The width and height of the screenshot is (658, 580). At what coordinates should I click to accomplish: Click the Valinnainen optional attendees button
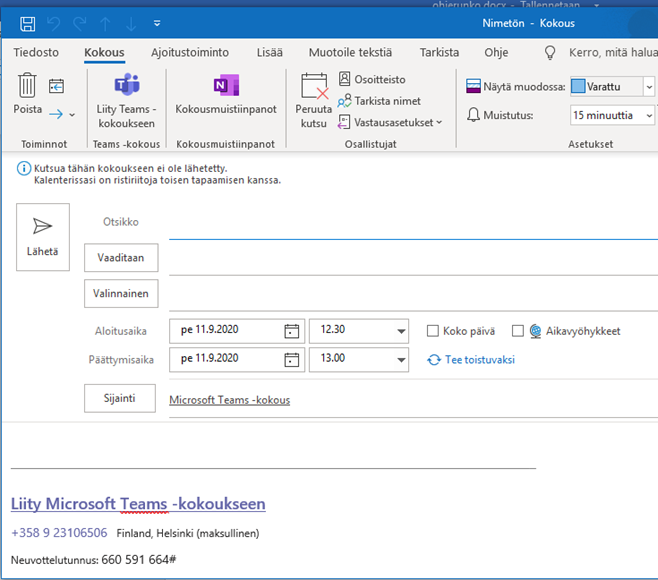click(121, 293)
